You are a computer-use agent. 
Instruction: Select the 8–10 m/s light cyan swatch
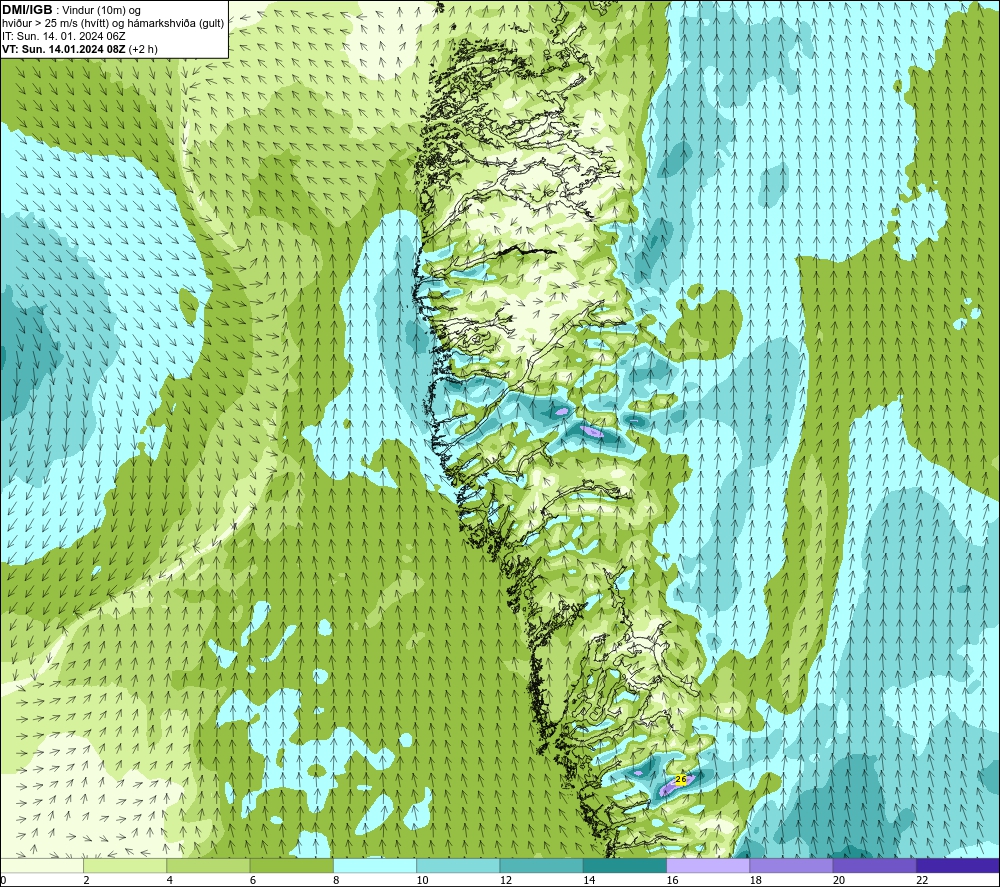pyautogui.click(x=375, y=865)
